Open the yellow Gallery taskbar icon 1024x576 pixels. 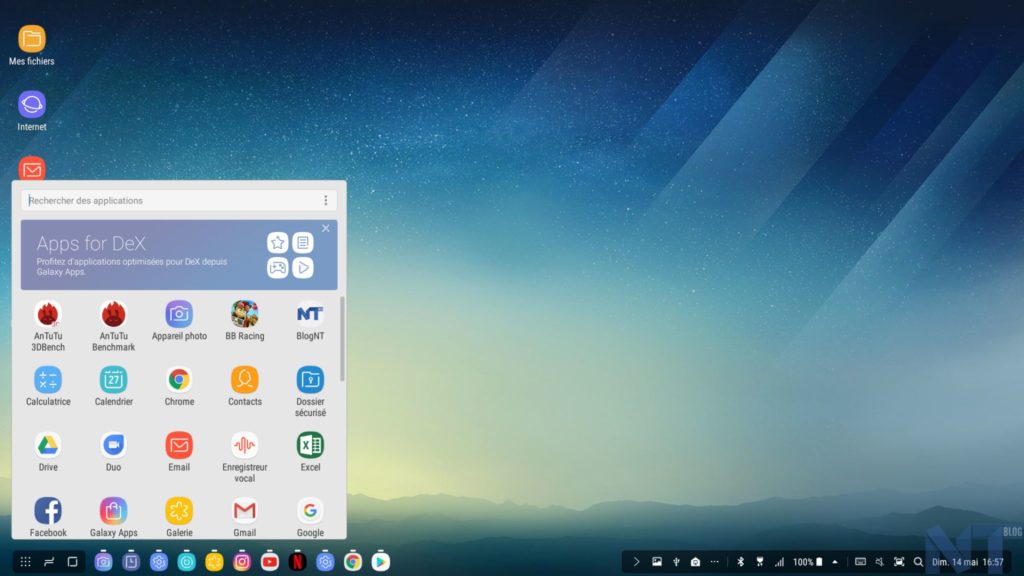[214, 561]
